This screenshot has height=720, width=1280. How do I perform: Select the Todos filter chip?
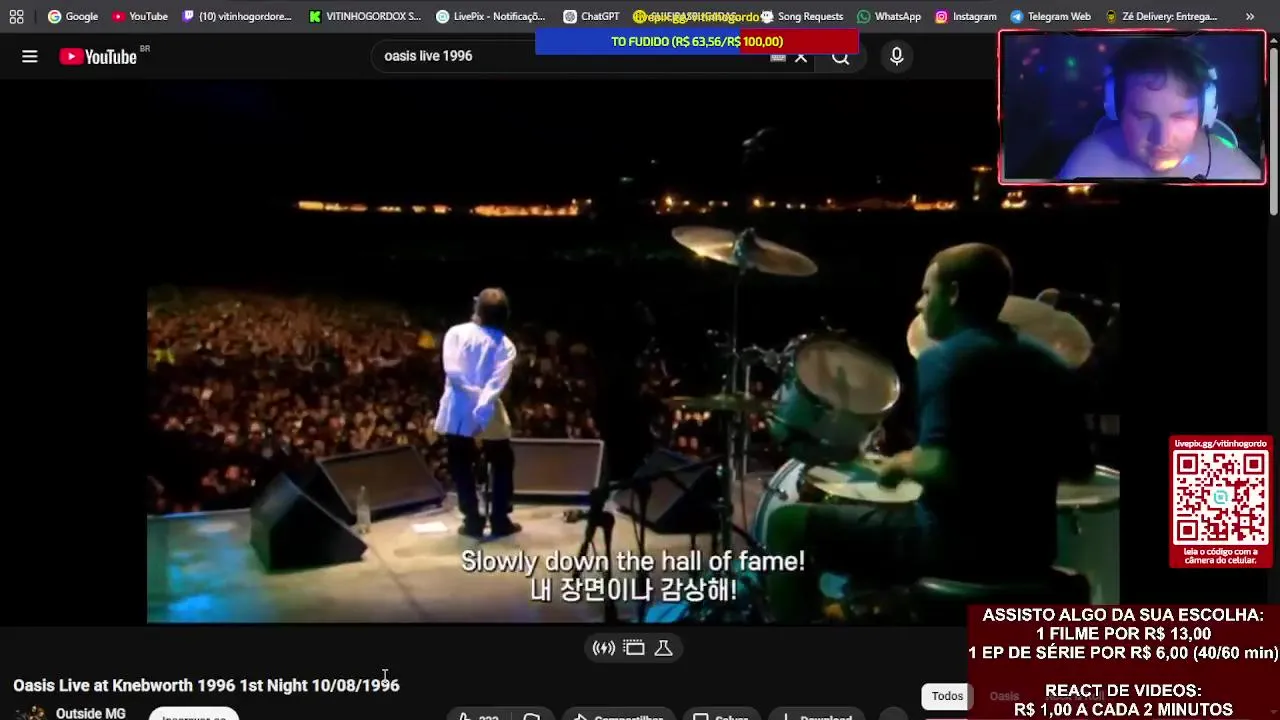(x=947, y=696)
